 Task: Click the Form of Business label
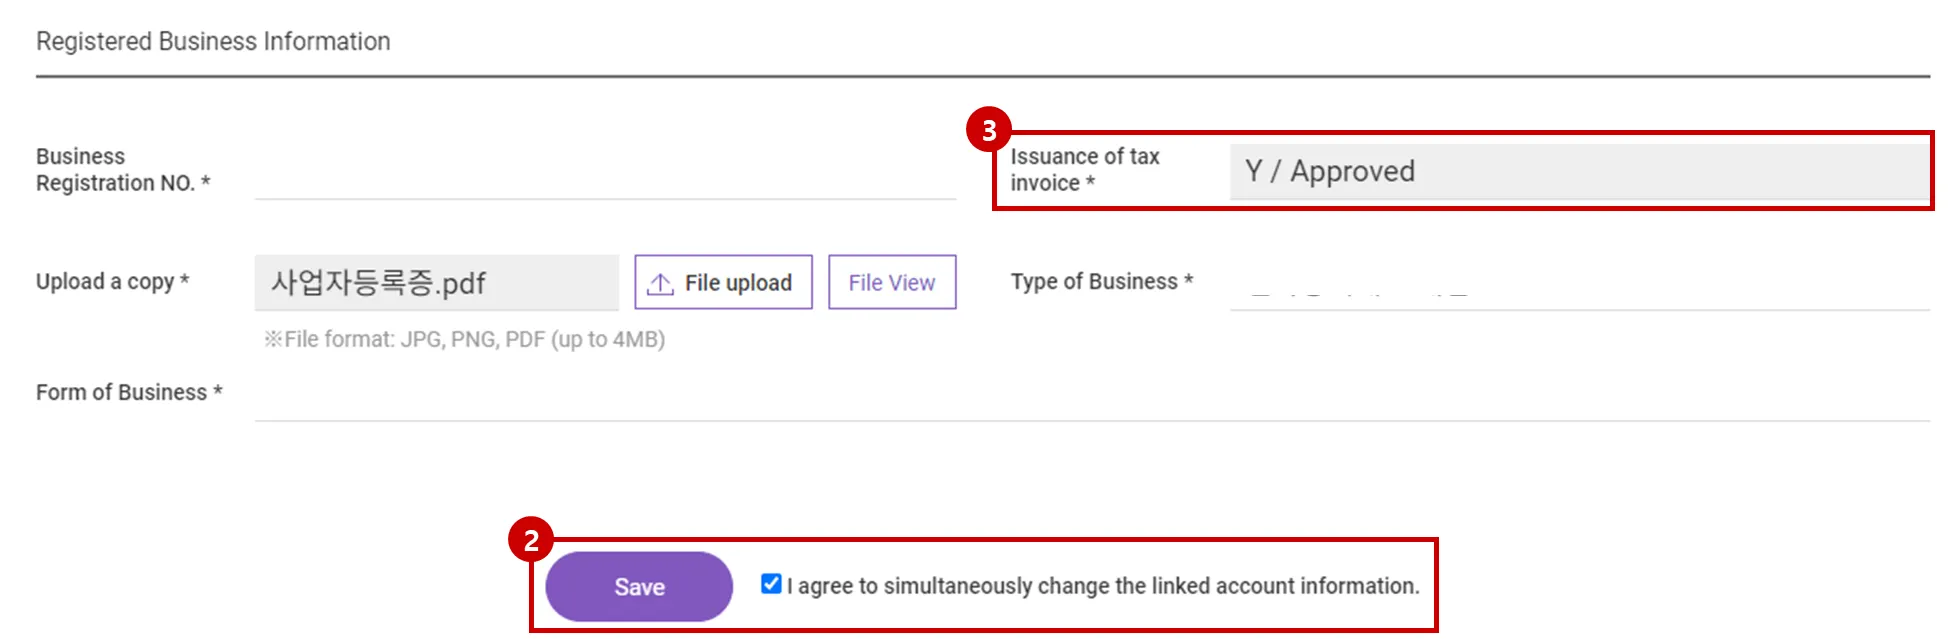(x=128, y=393)
